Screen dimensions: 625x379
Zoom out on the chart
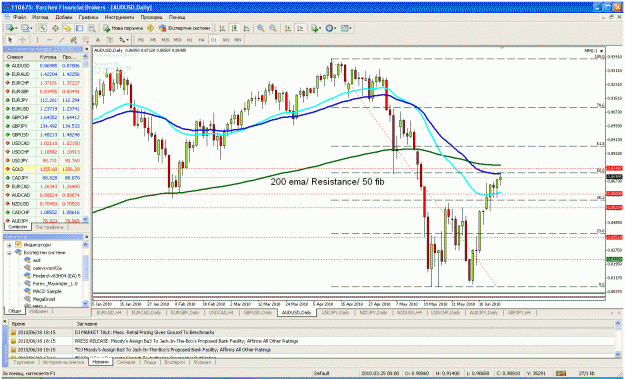[x=273, y=28]
